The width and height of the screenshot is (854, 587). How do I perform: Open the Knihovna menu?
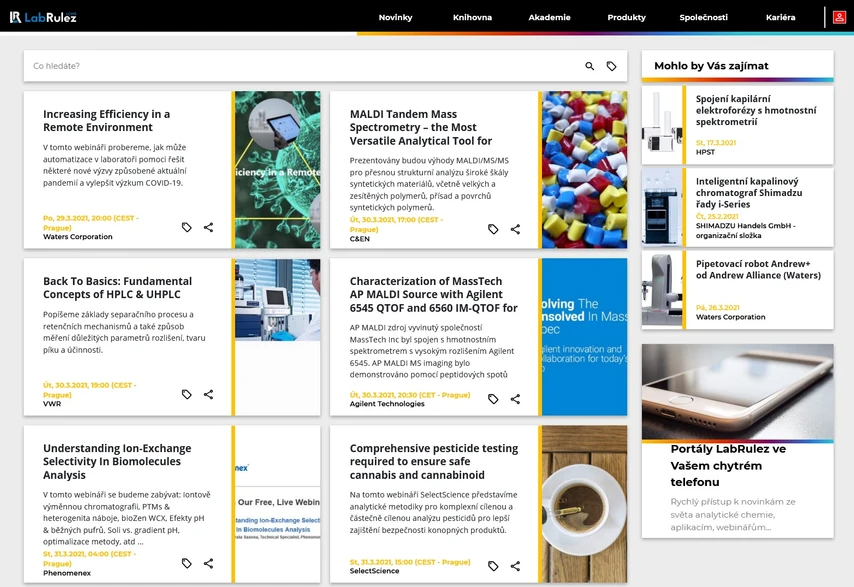472,17
